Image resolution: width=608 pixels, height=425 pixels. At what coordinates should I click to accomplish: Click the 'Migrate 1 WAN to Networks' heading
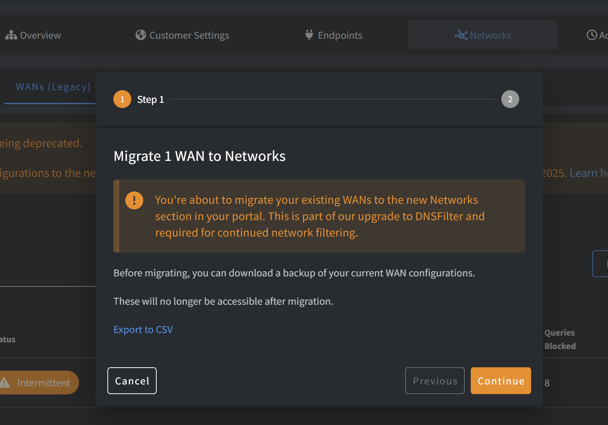point(199,156)
